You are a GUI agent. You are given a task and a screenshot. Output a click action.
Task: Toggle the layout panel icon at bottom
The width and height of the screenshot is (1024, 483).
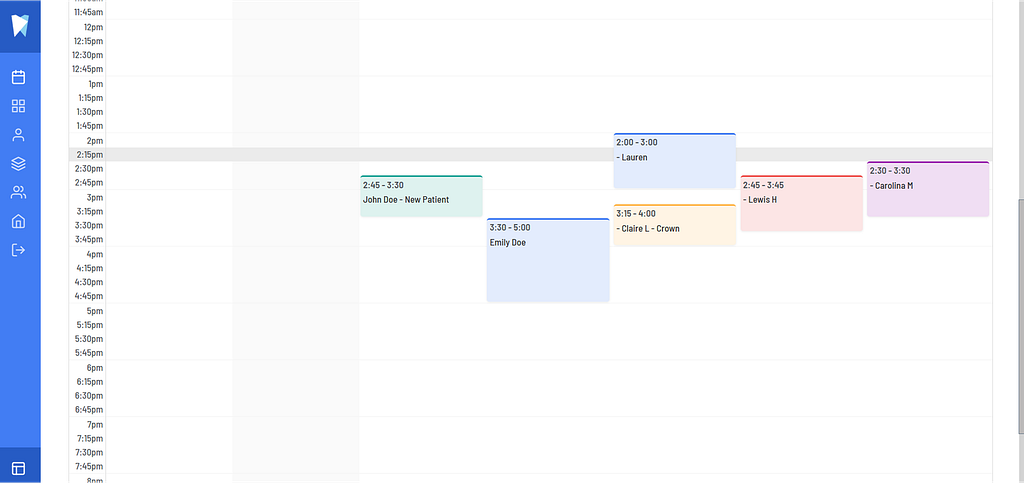tap(18, 469)
